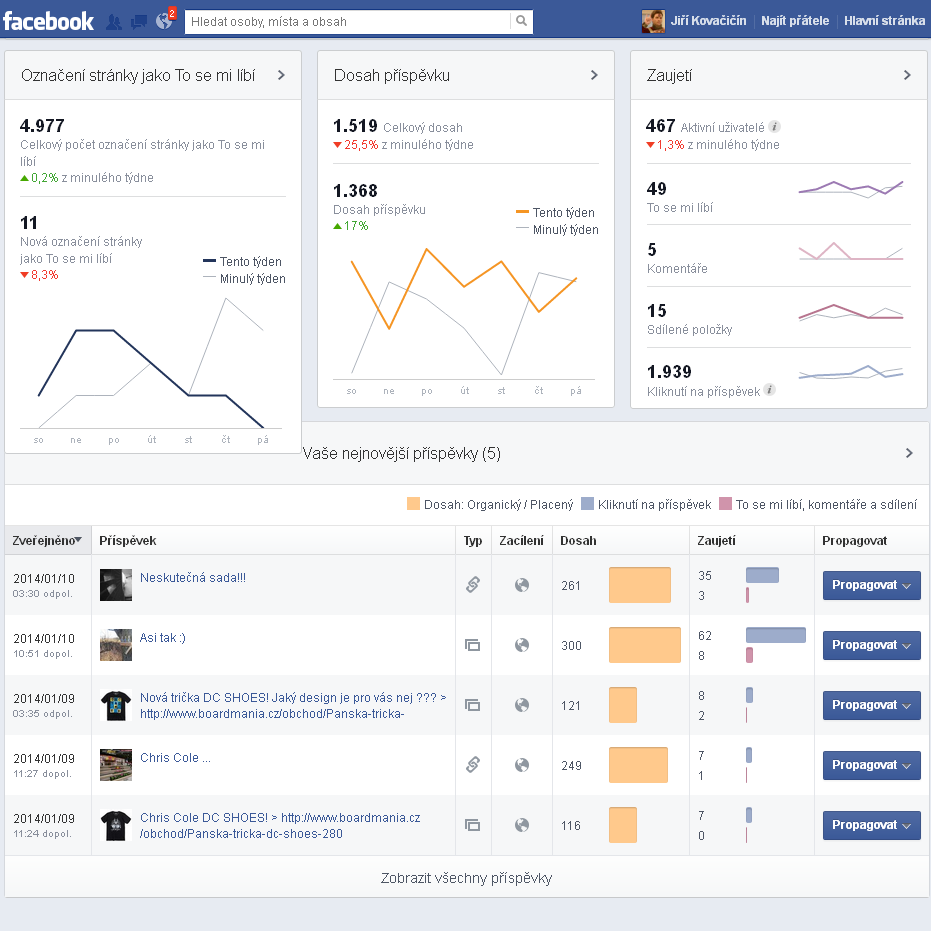The image size is (931, 931).
Task: Open Propagovat dropdown for Asi tak :)
Action: pos(872,645)
